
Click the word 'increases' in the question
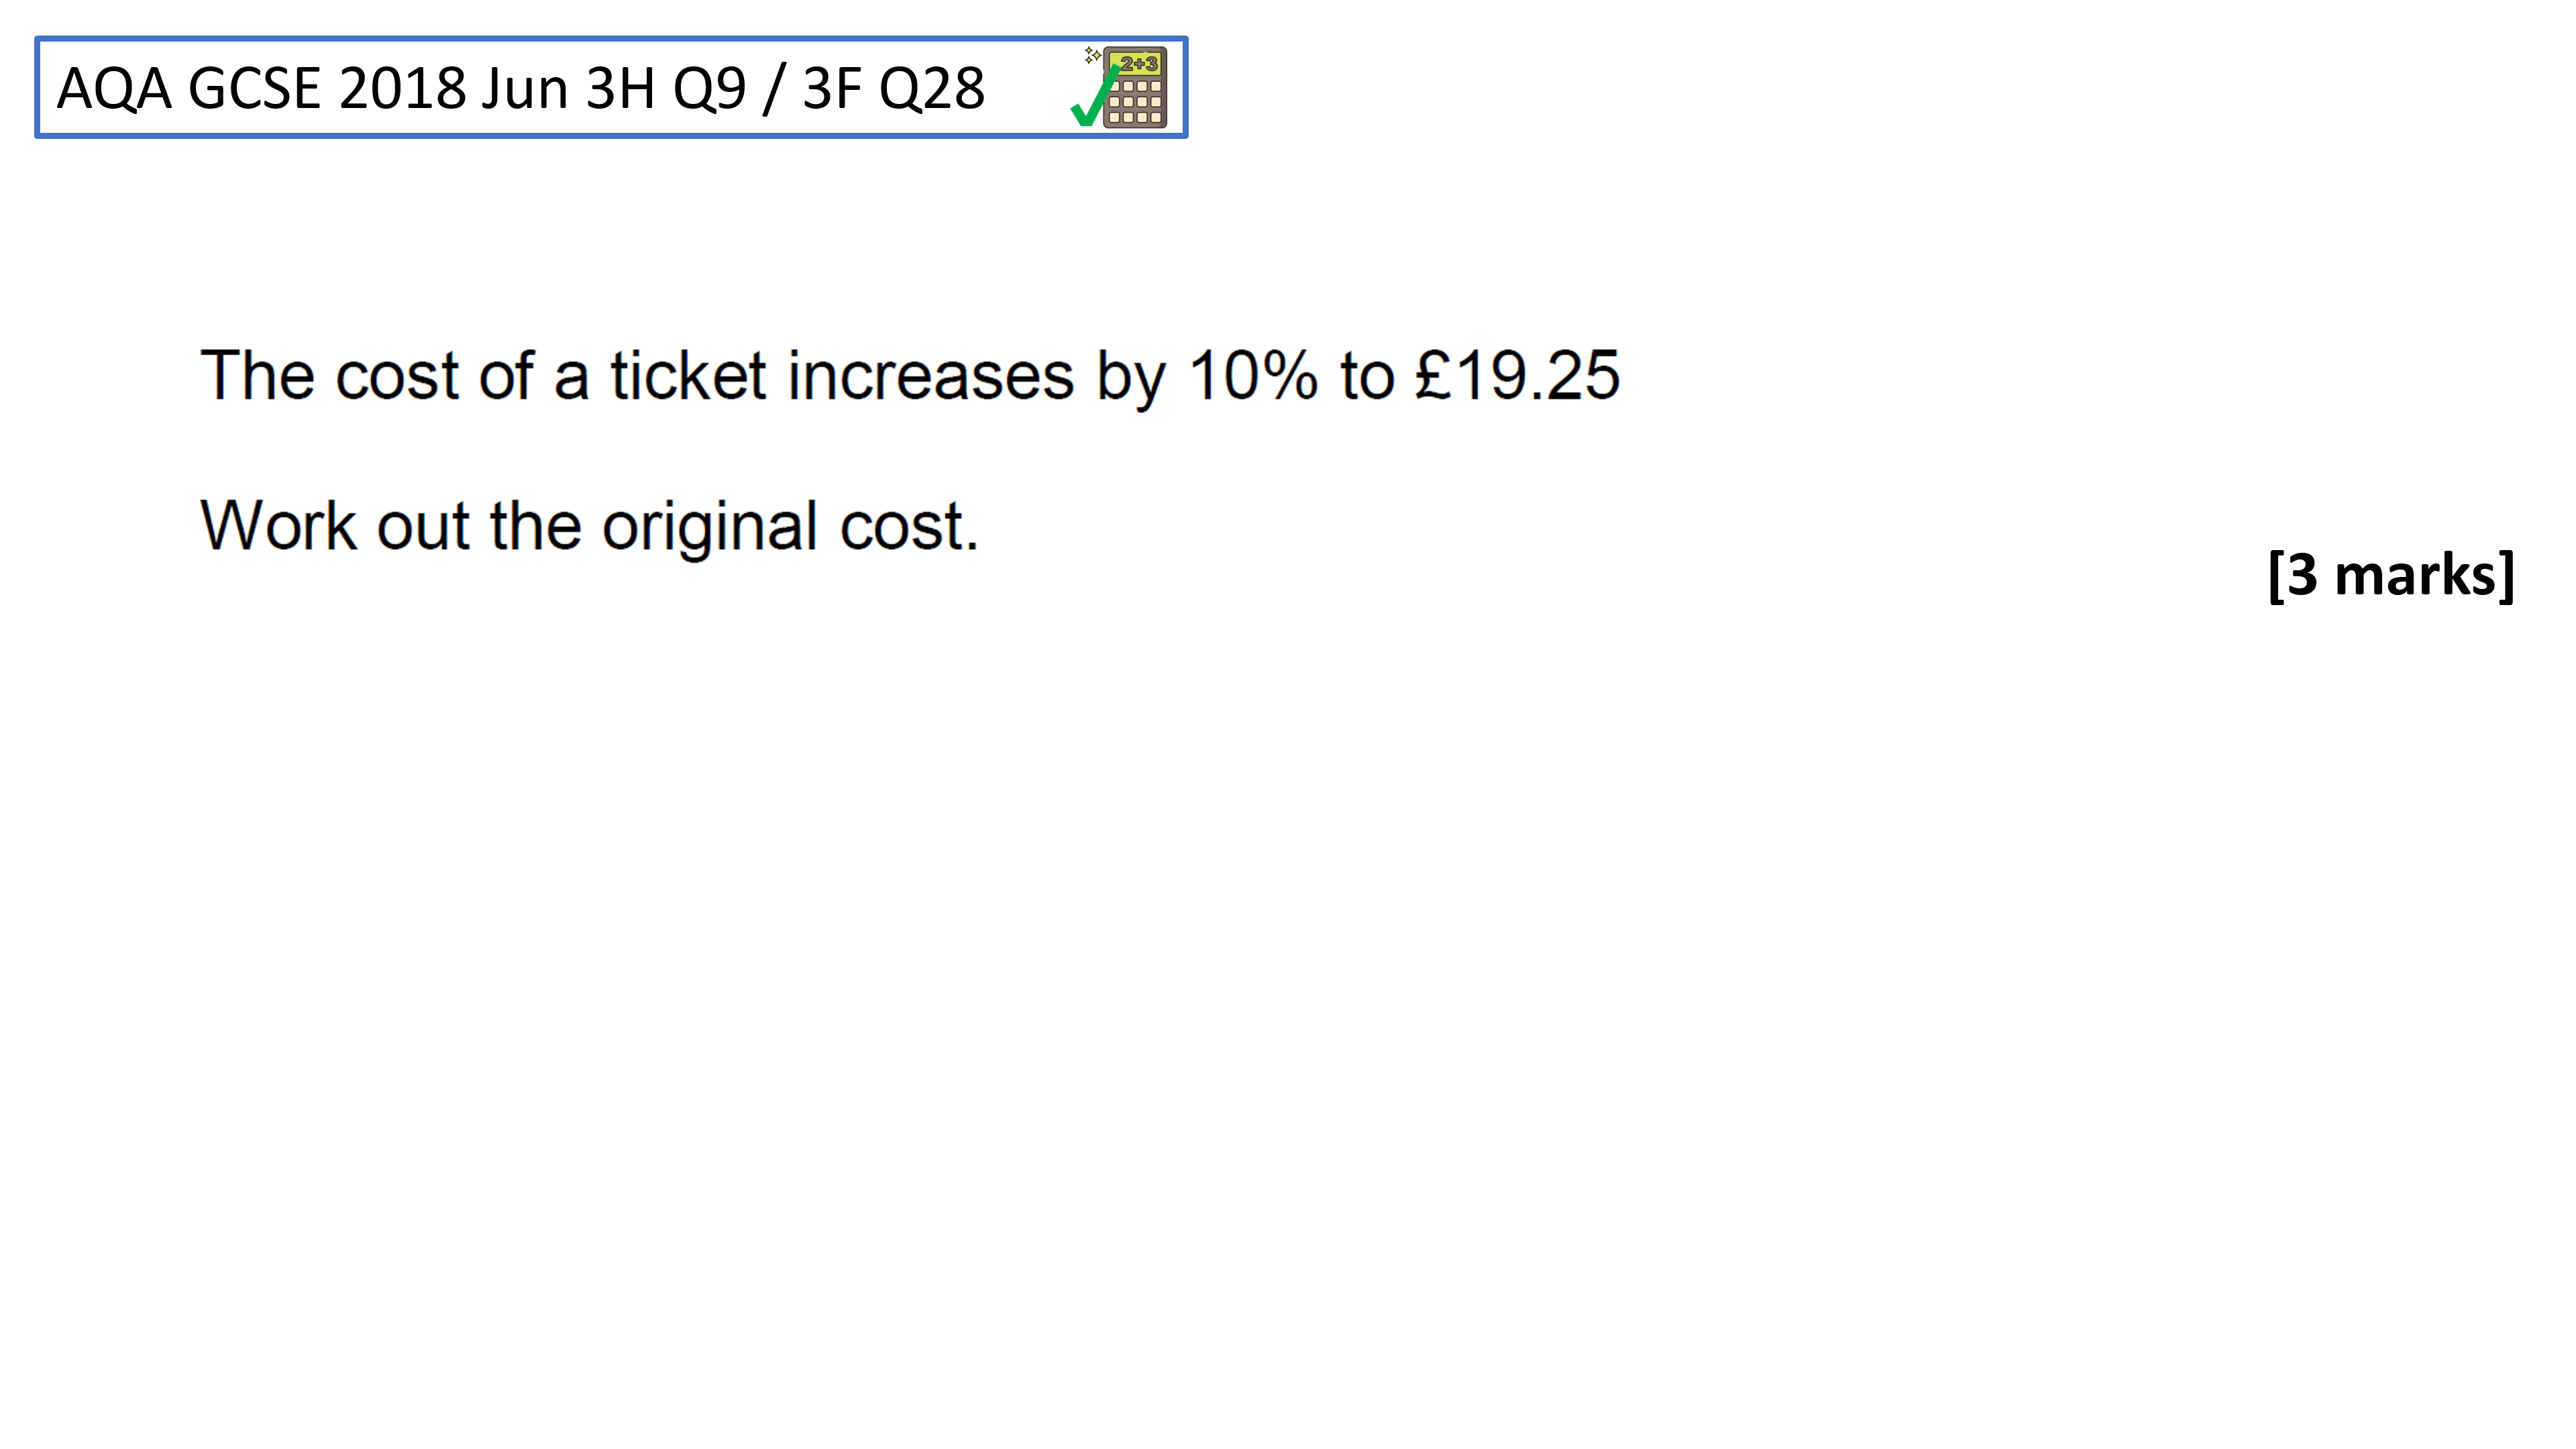[931, 376]
